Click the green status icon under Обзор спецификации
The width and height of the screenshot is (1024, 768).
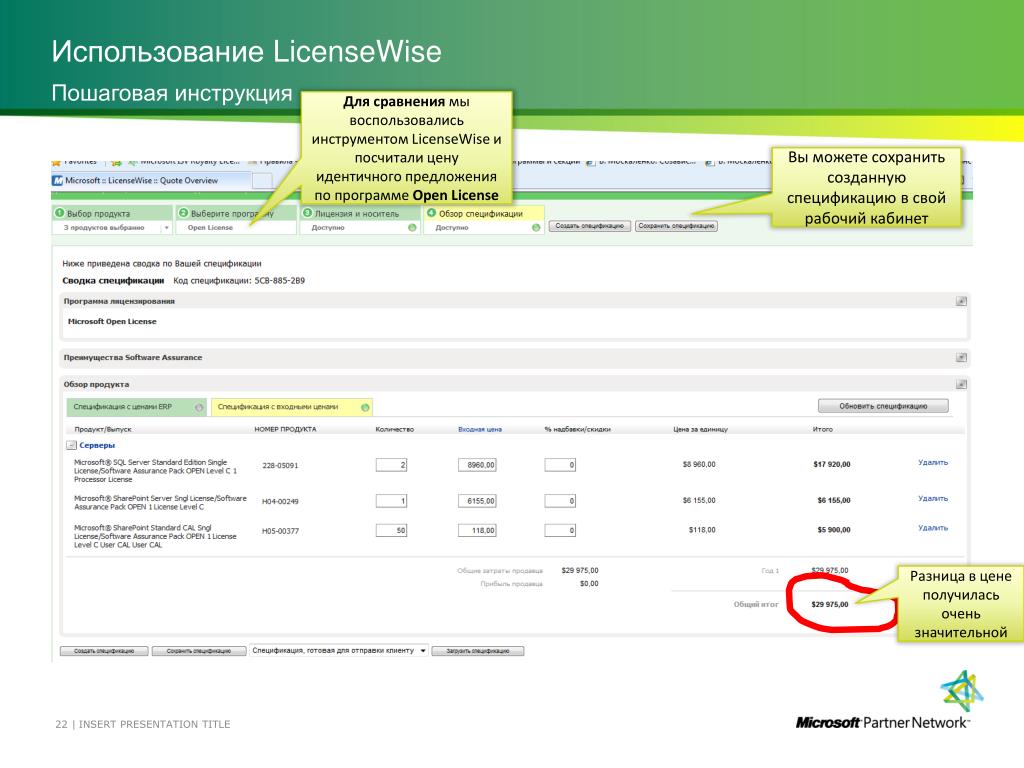pos(536,227)
